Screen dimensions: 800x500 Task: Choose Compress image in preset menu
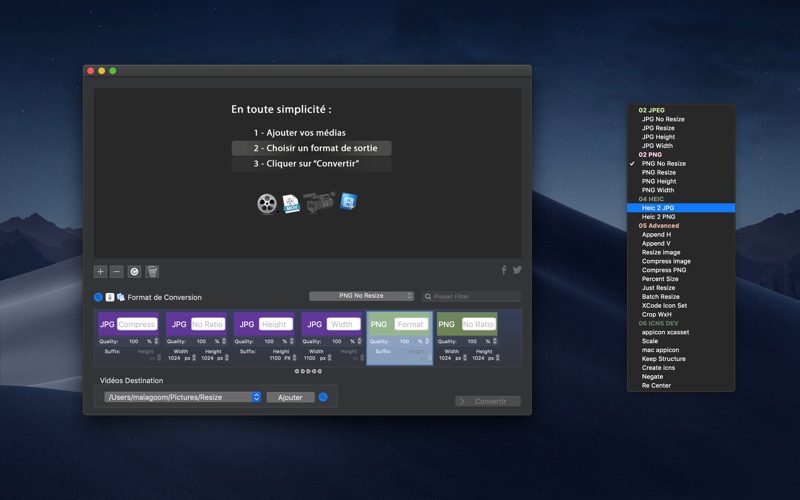[681, 261]
